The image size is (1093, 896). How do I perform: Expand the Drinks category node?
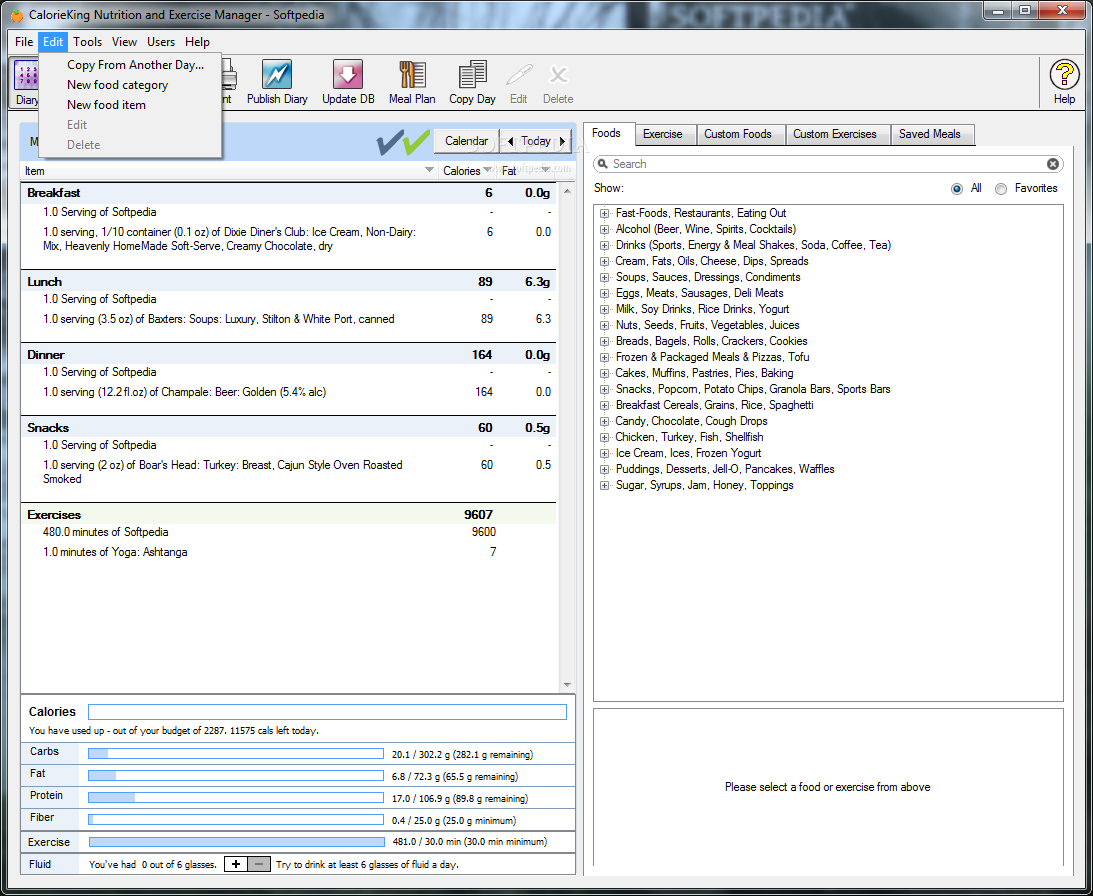pos(604,245)
